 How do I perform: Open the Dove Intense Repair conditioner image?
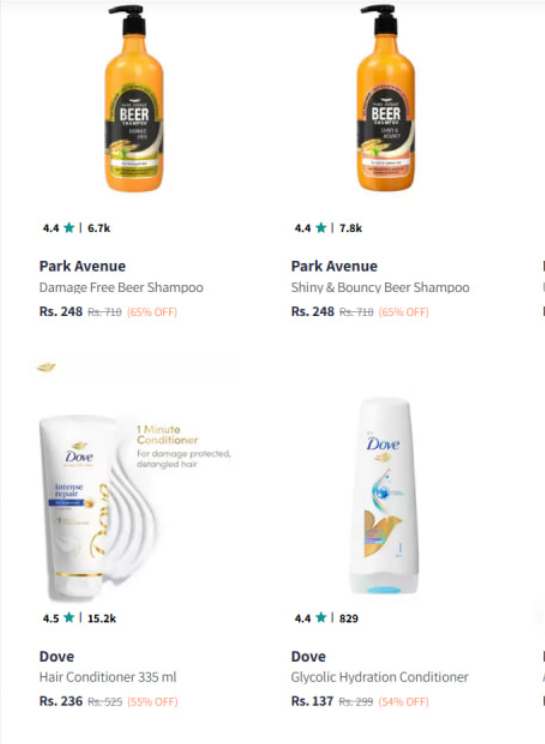point(135,506)
